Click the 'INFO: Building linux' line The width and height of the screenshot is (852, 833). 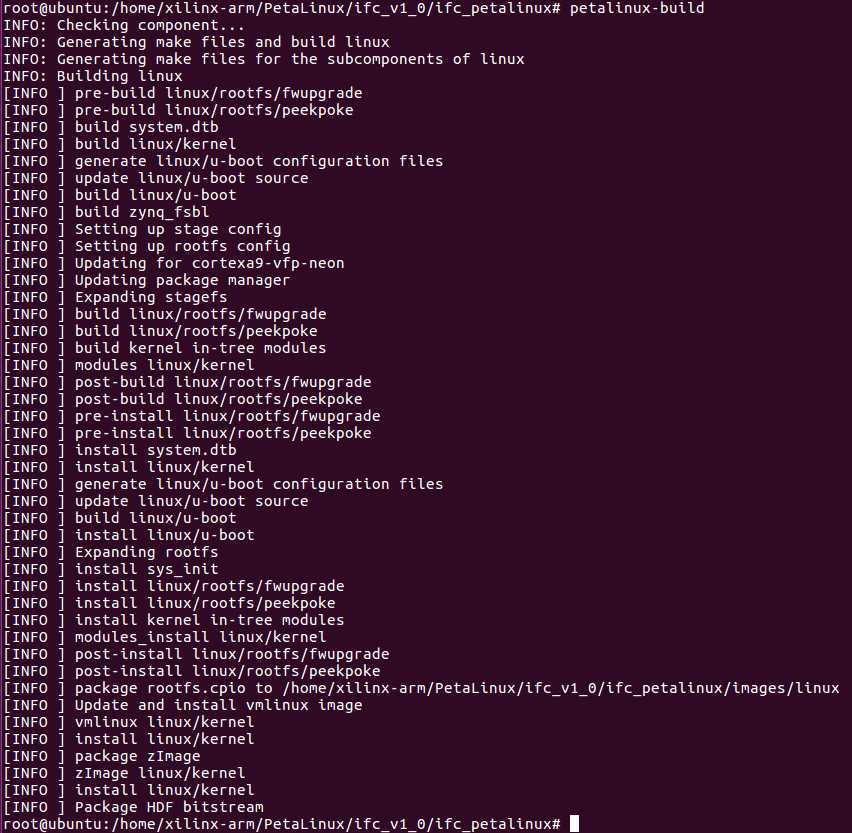pyautogui.click(x=93, y=76)
